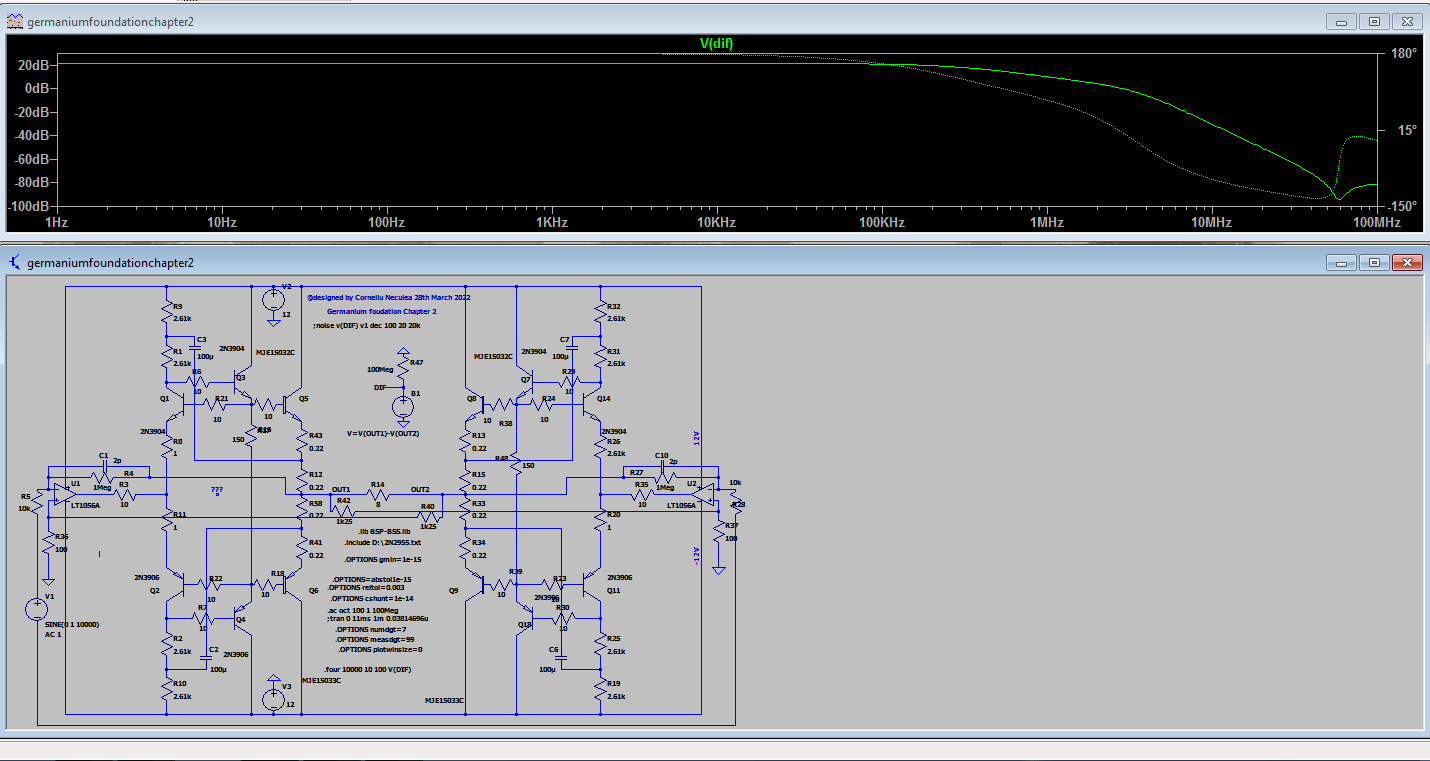
Task: Select capacitor C6 (100µ)
Action: click(x=560, y=659)
